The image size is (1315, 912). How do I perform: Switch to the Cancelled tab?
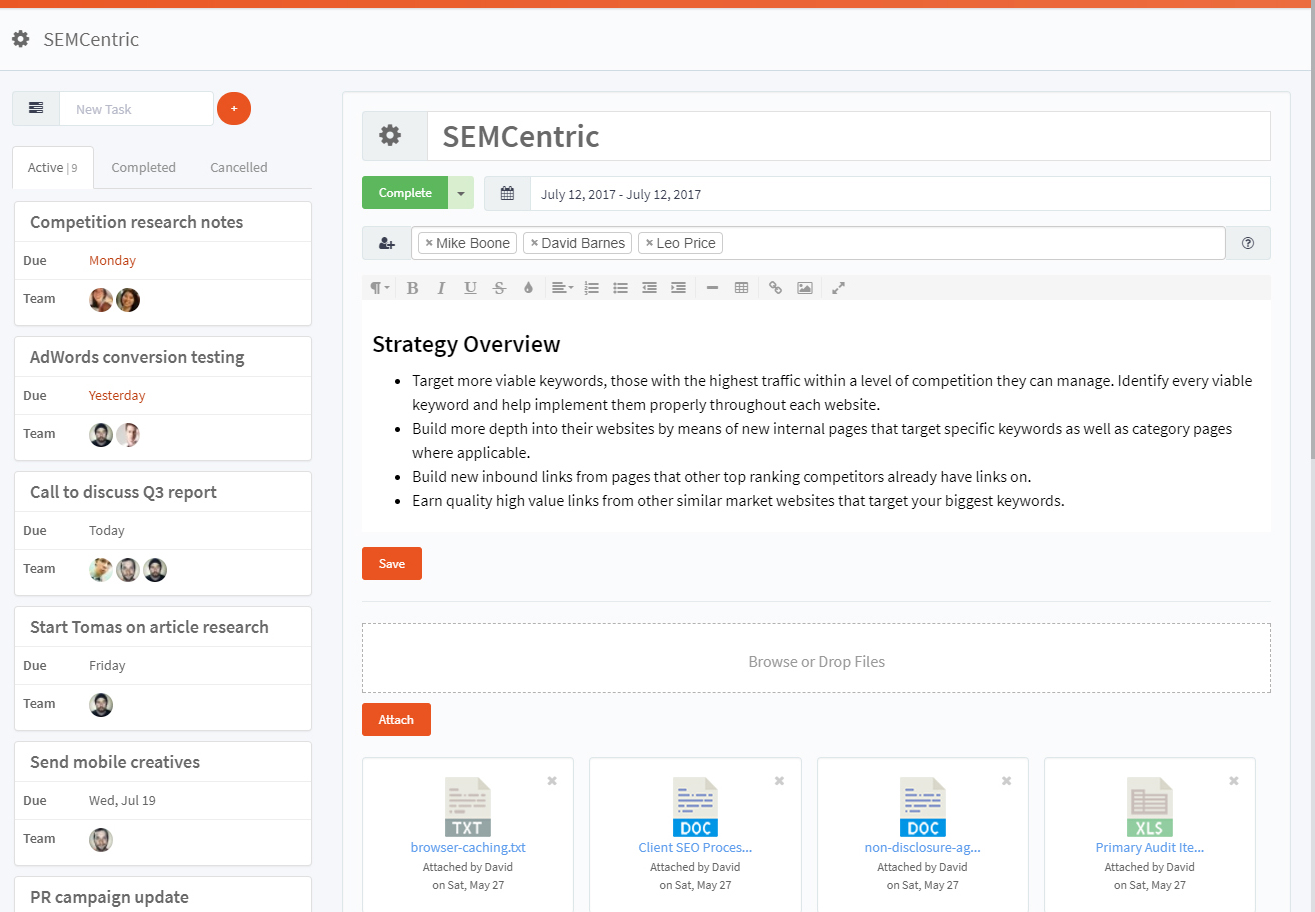pos(239,168)
